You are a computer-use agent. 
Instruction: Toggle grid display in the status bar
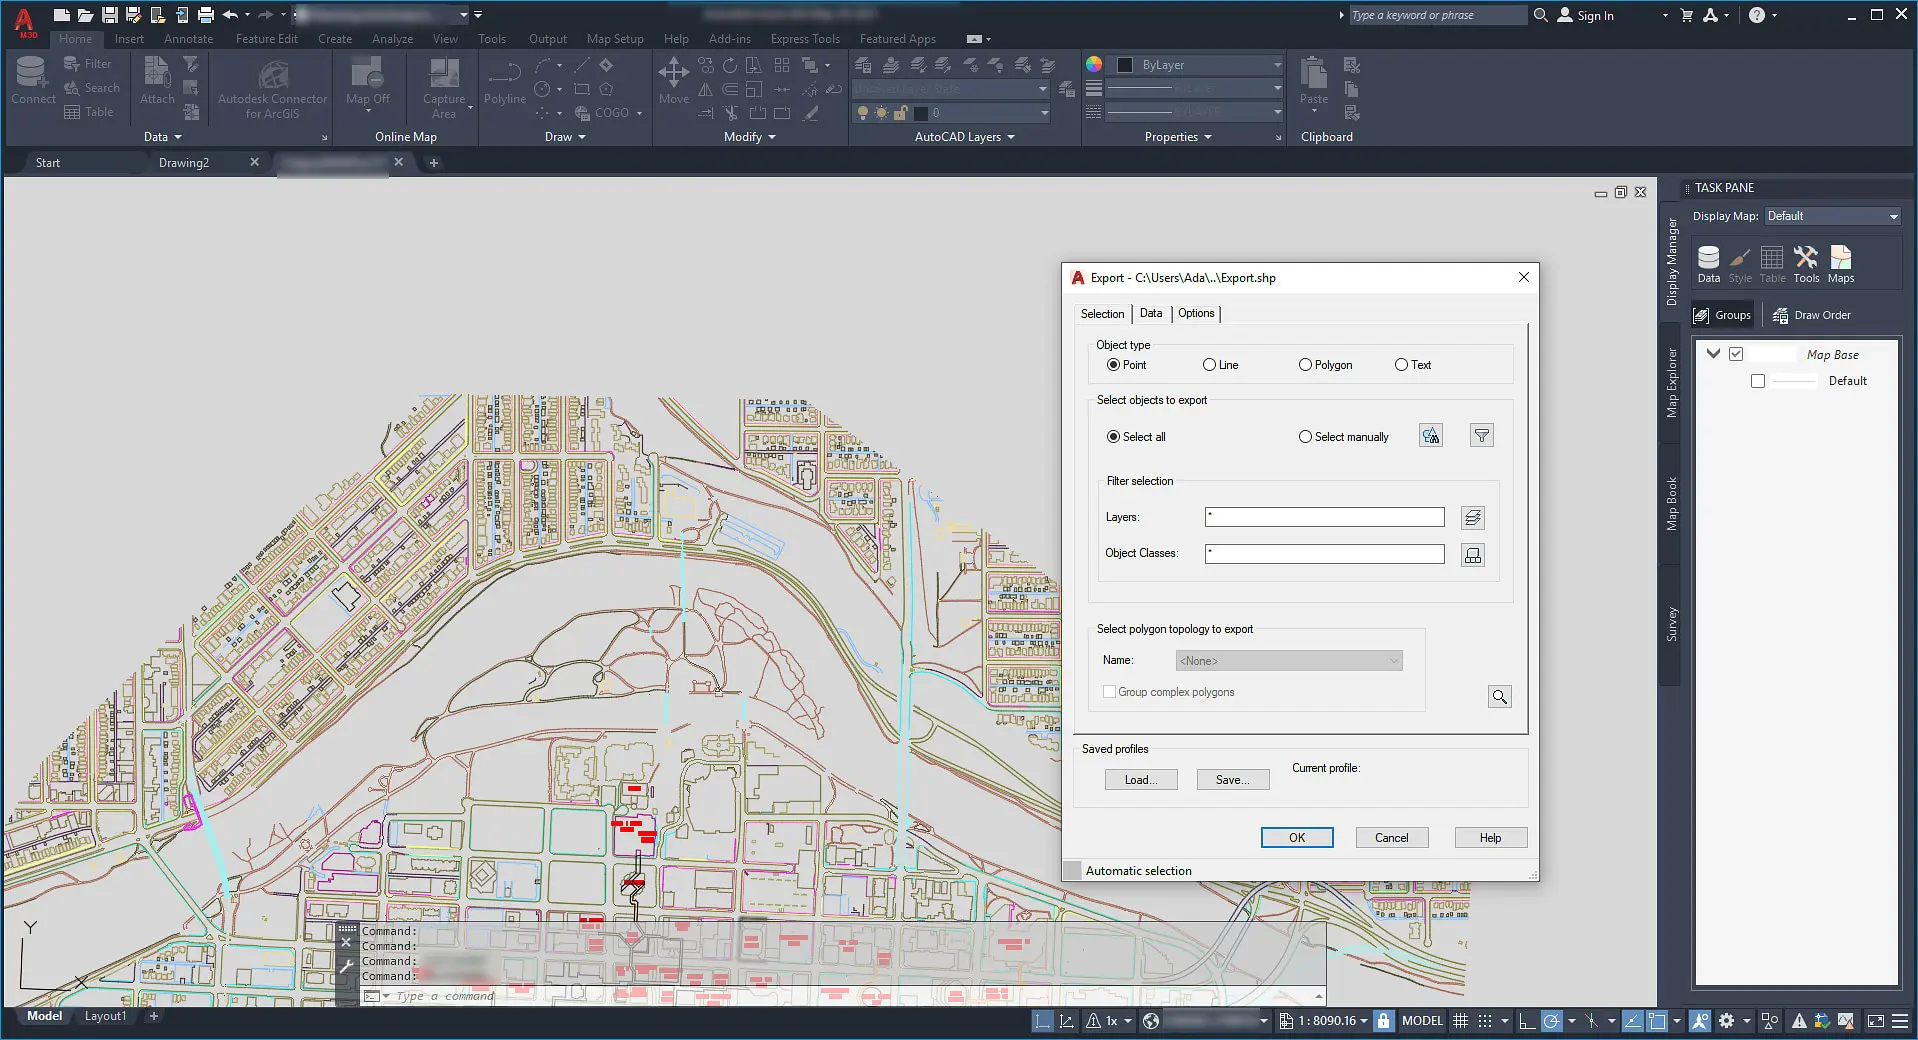tap(1460, 1021)
